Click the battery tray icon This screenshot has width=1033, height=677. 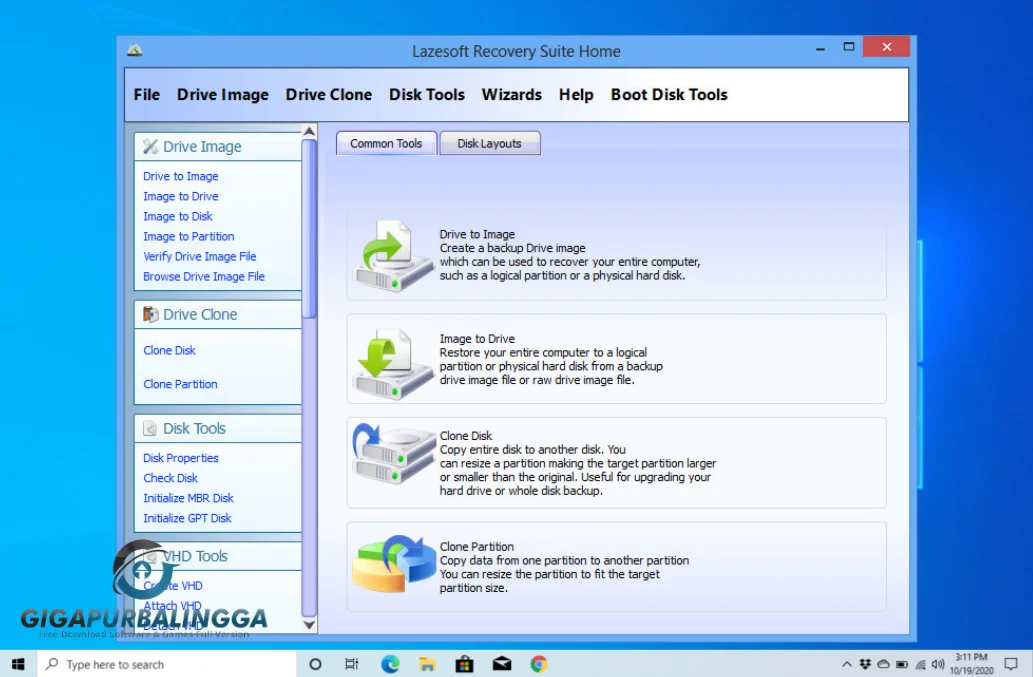(x=902, y=664)
